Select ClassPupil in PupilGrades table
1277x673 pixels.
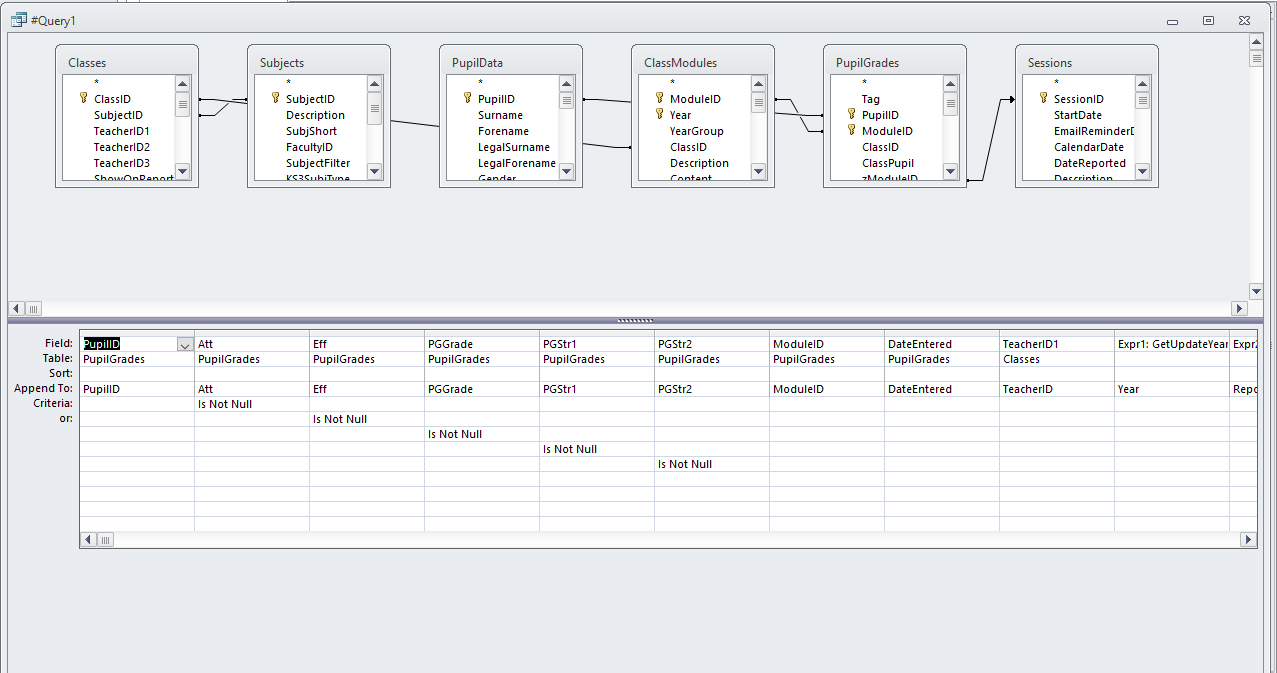tap(888, 163)
